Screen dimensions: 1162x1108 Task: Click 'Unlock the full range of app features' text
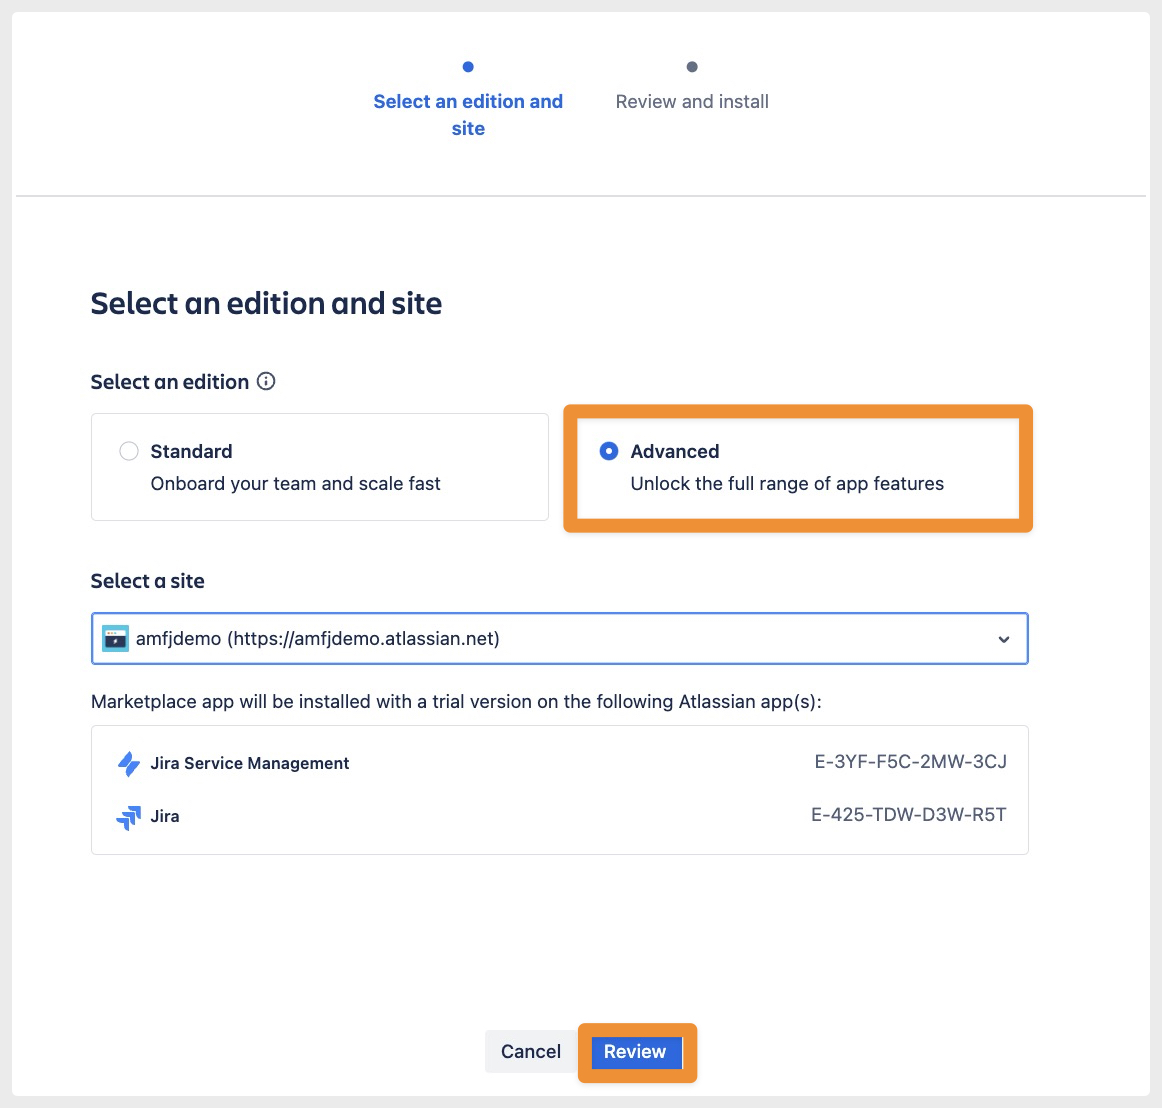pyautogui.click(x=787, y=483)
